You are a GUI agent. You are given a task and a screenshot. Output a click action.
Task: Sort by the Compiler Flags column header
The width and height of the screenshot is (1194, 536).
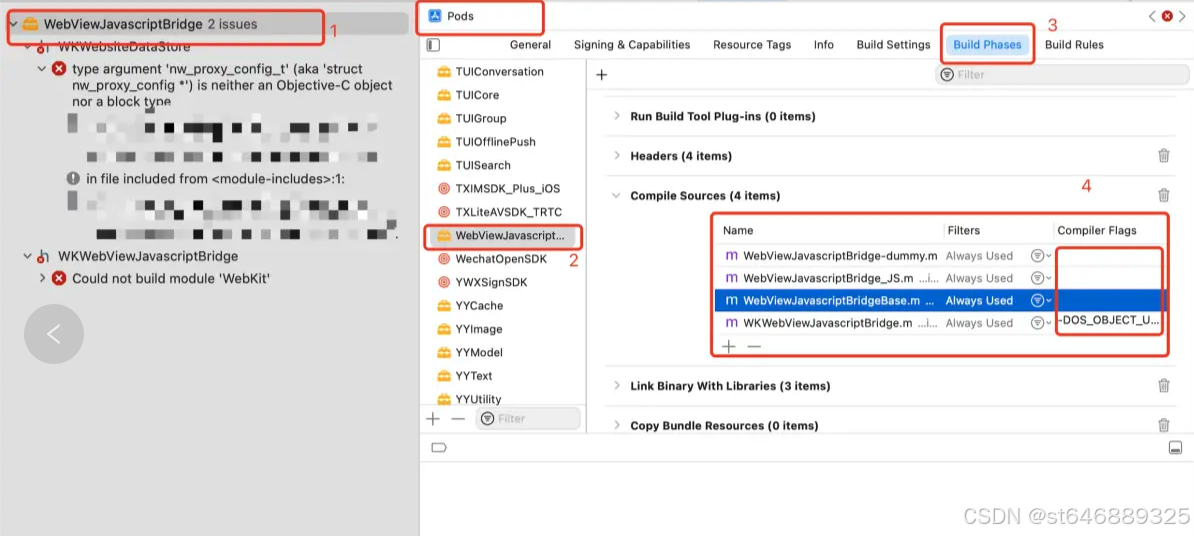coord(1097,231)
